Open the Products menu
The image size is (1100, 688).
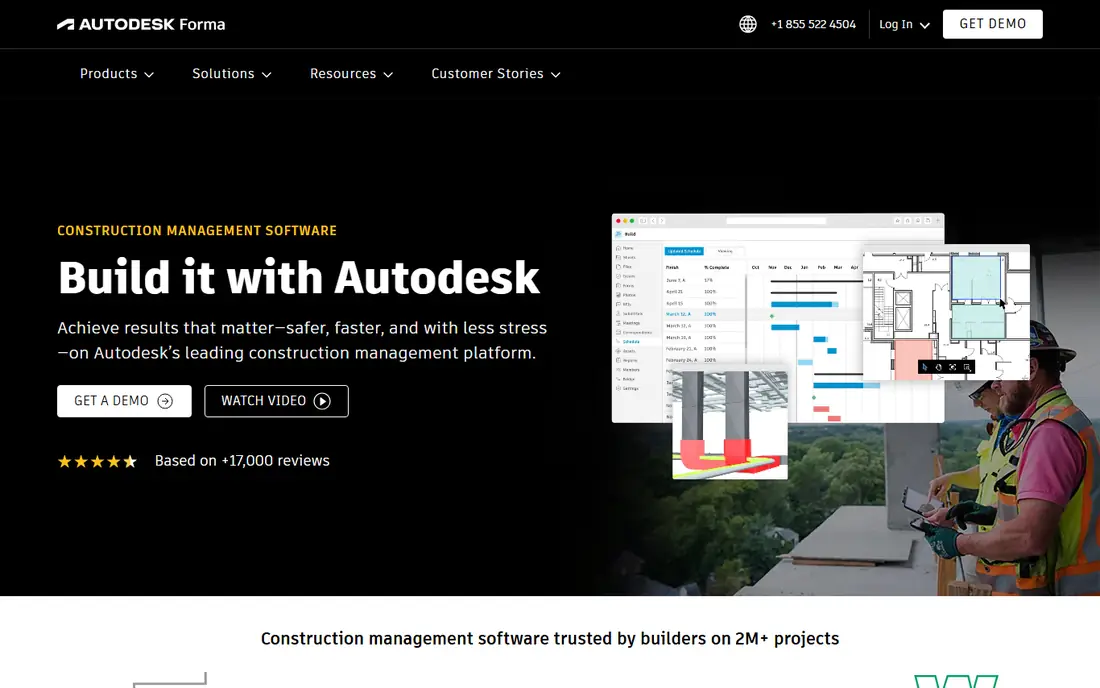point(116,74)
